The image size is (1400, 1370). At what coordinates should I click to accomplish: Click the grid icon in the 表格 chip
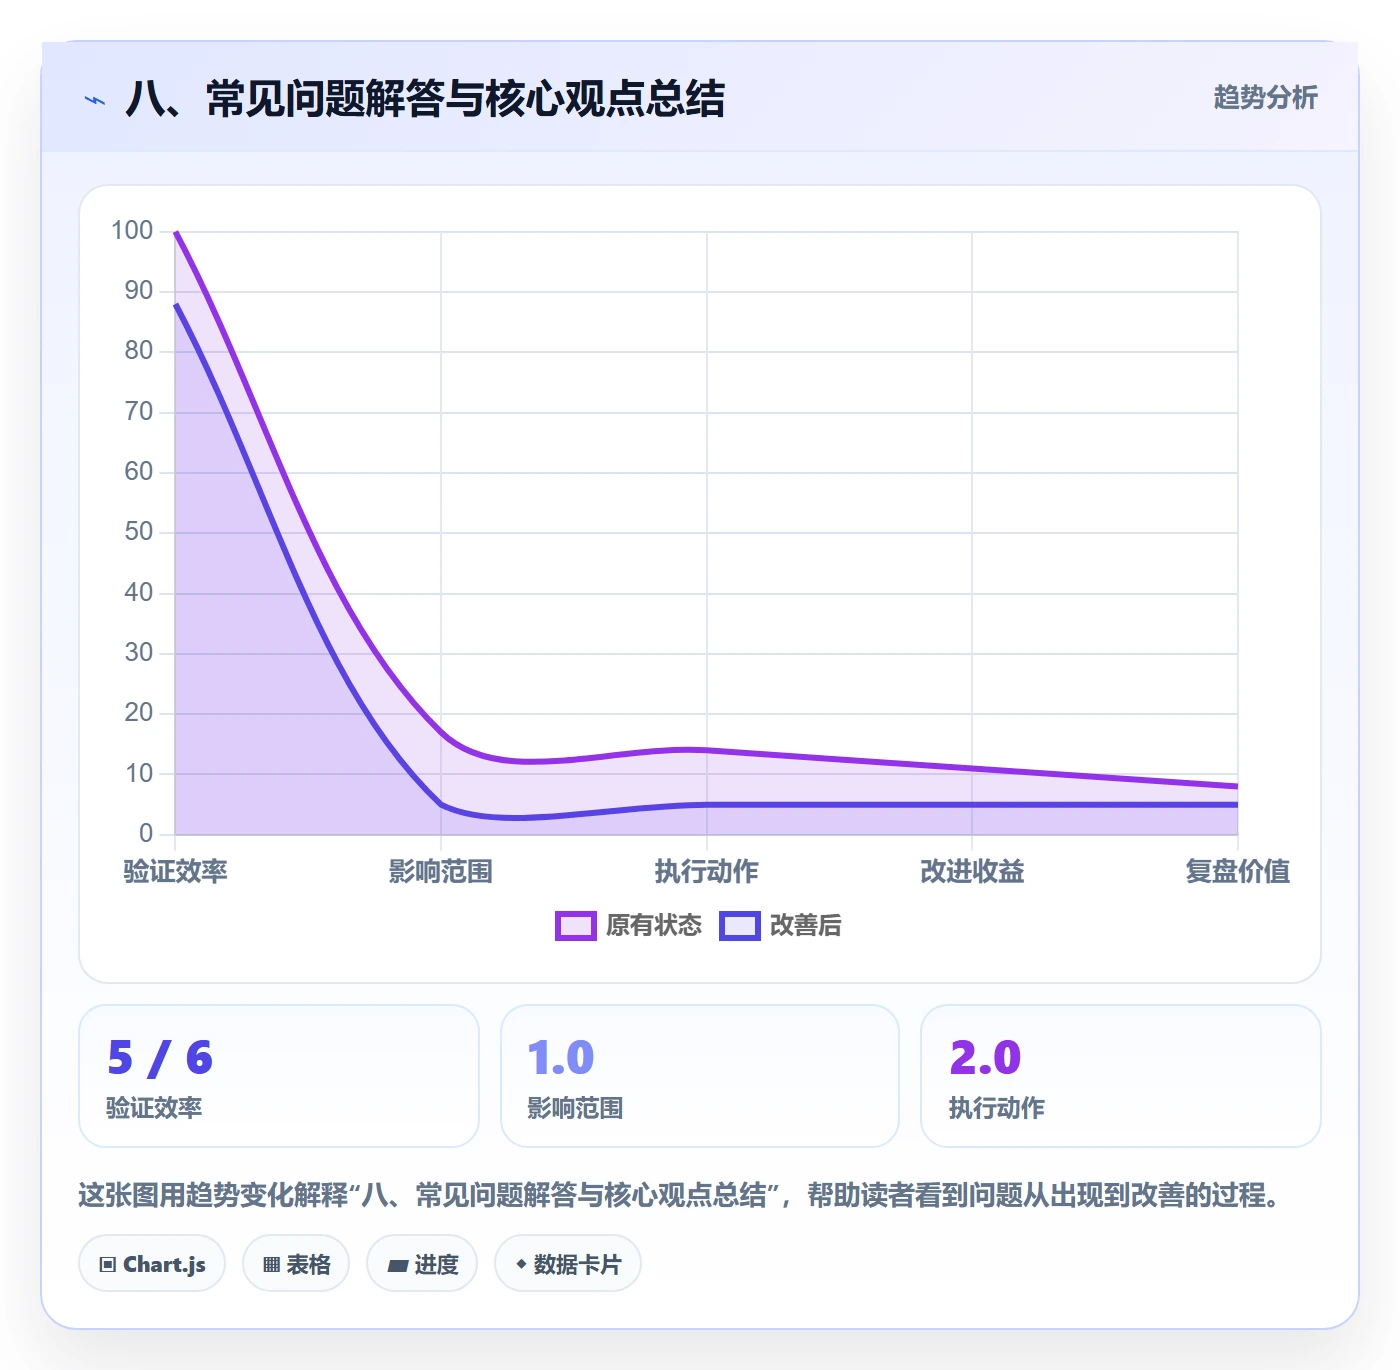(x=271, y=1265)
